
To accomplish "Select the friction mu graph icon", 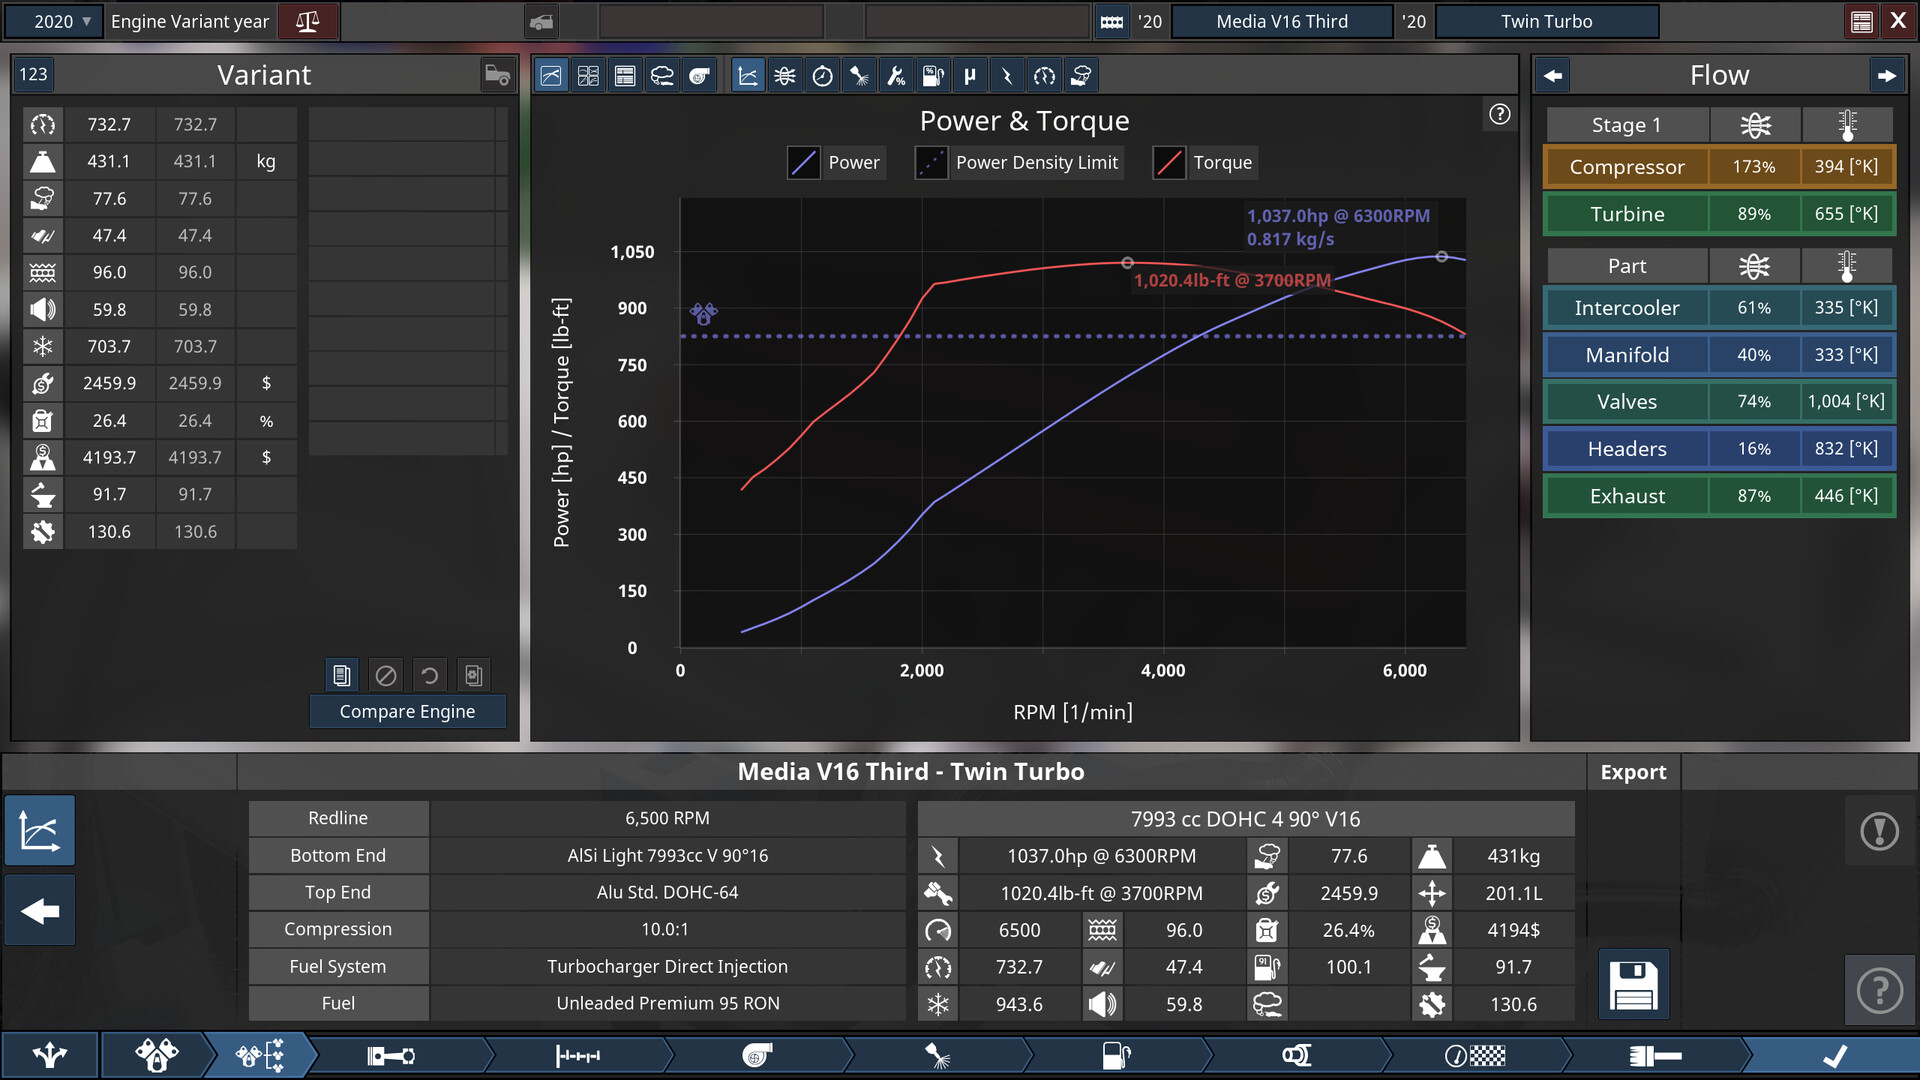I will coord(969,76).
